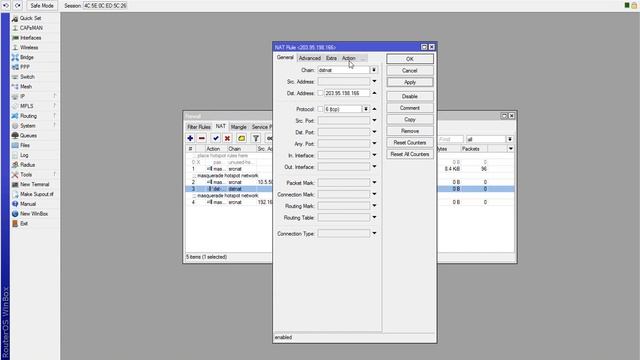Screen dimensions: 640x360
Task: Click add (plus) icon in Firewall window
Action: [190, 139]
